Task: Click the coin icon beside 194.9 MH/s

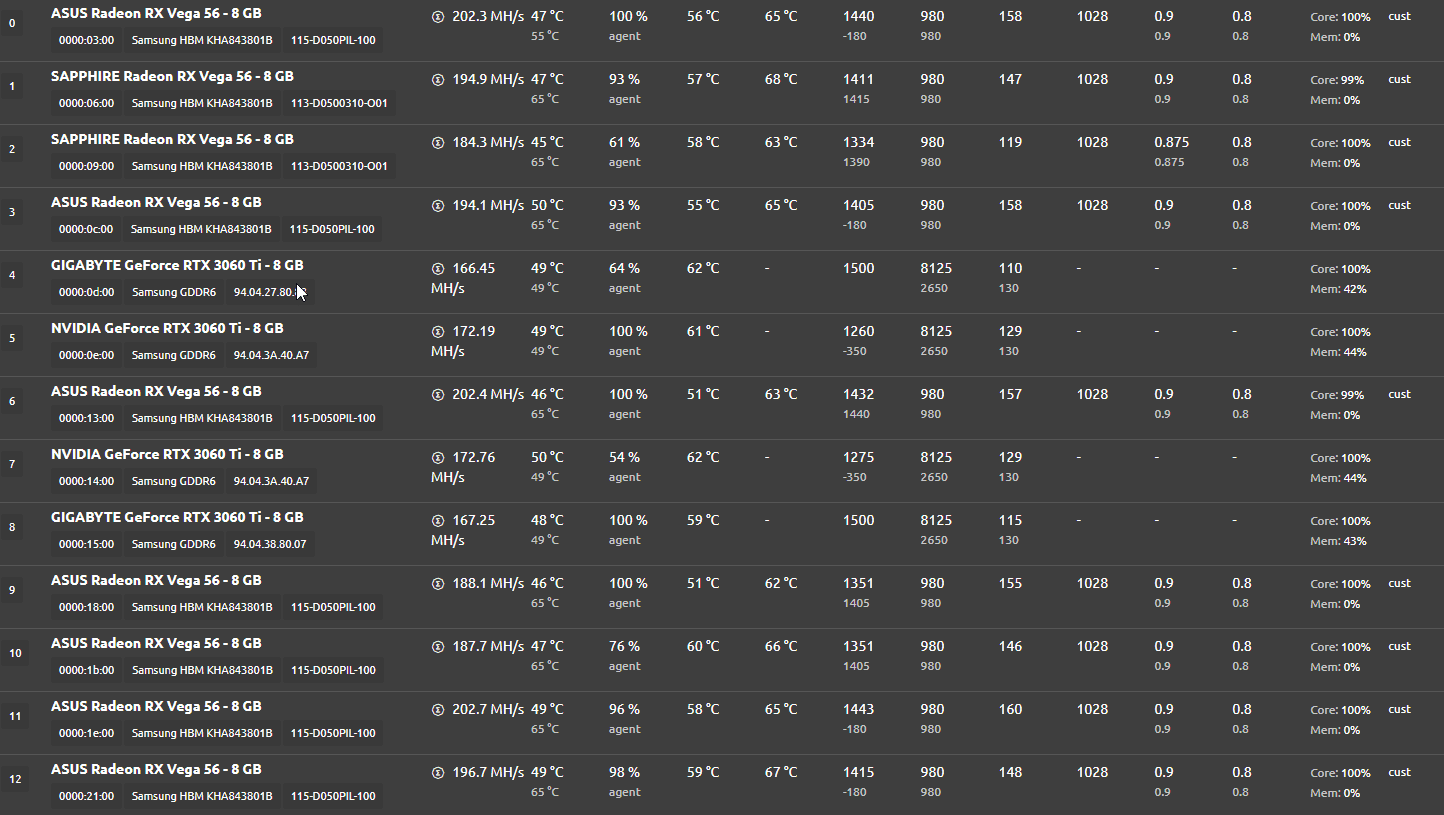Action: [438, 80]
